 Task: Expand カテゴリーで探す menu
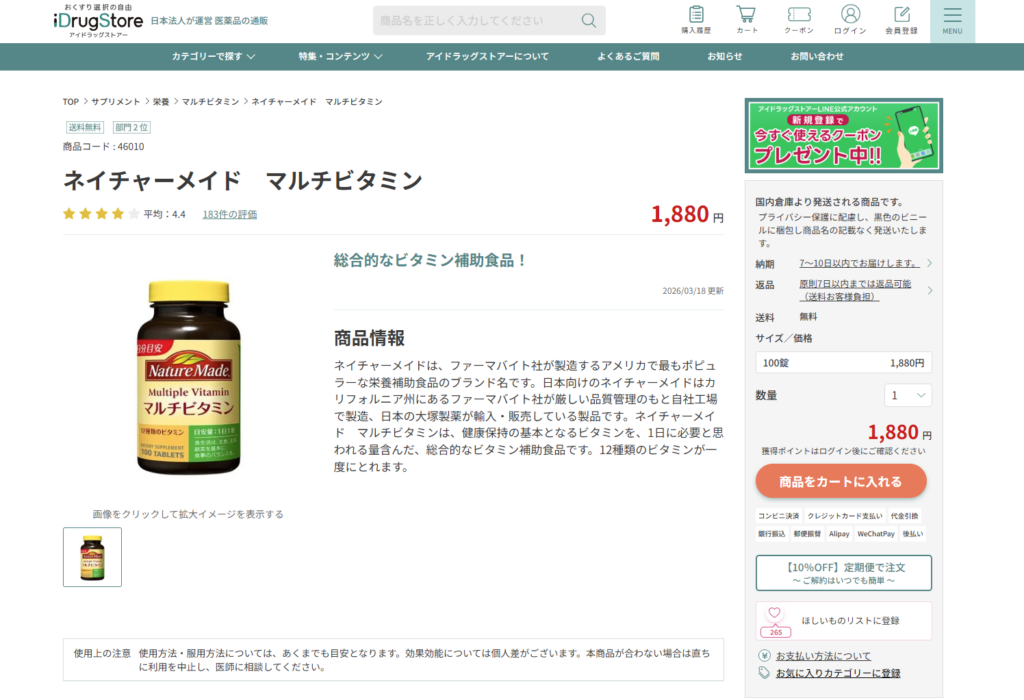(213, 57)
